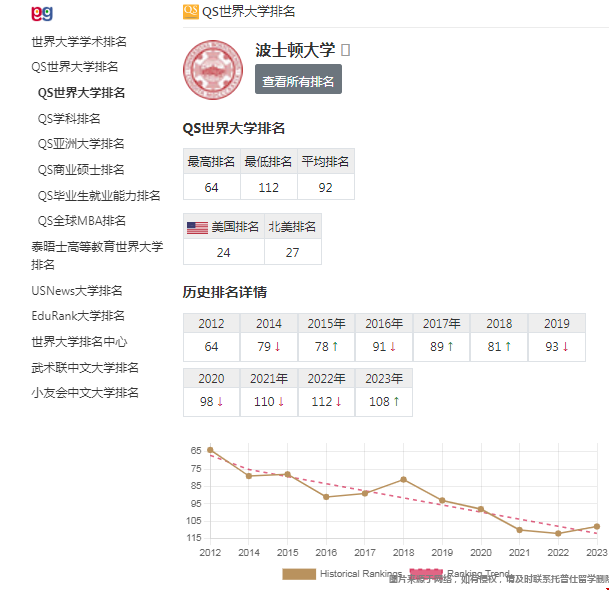The height and width of the screenshot is (590, 609).
Task: Open 泰晤士高等教育世界大学排名 link
Action: point(97,256)
